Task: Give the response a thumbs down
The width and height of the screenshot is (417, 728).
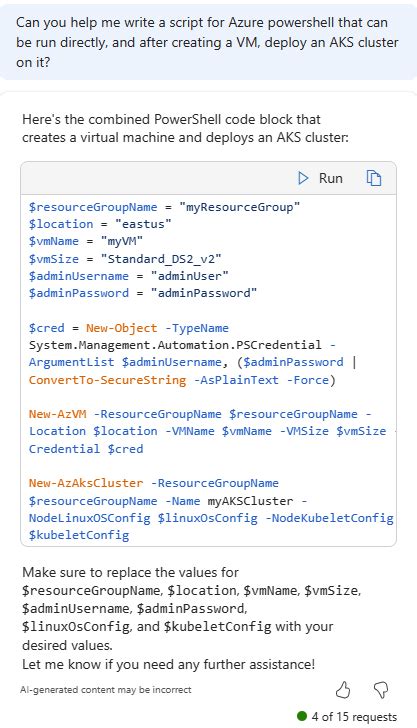Action: coord(381,690)
